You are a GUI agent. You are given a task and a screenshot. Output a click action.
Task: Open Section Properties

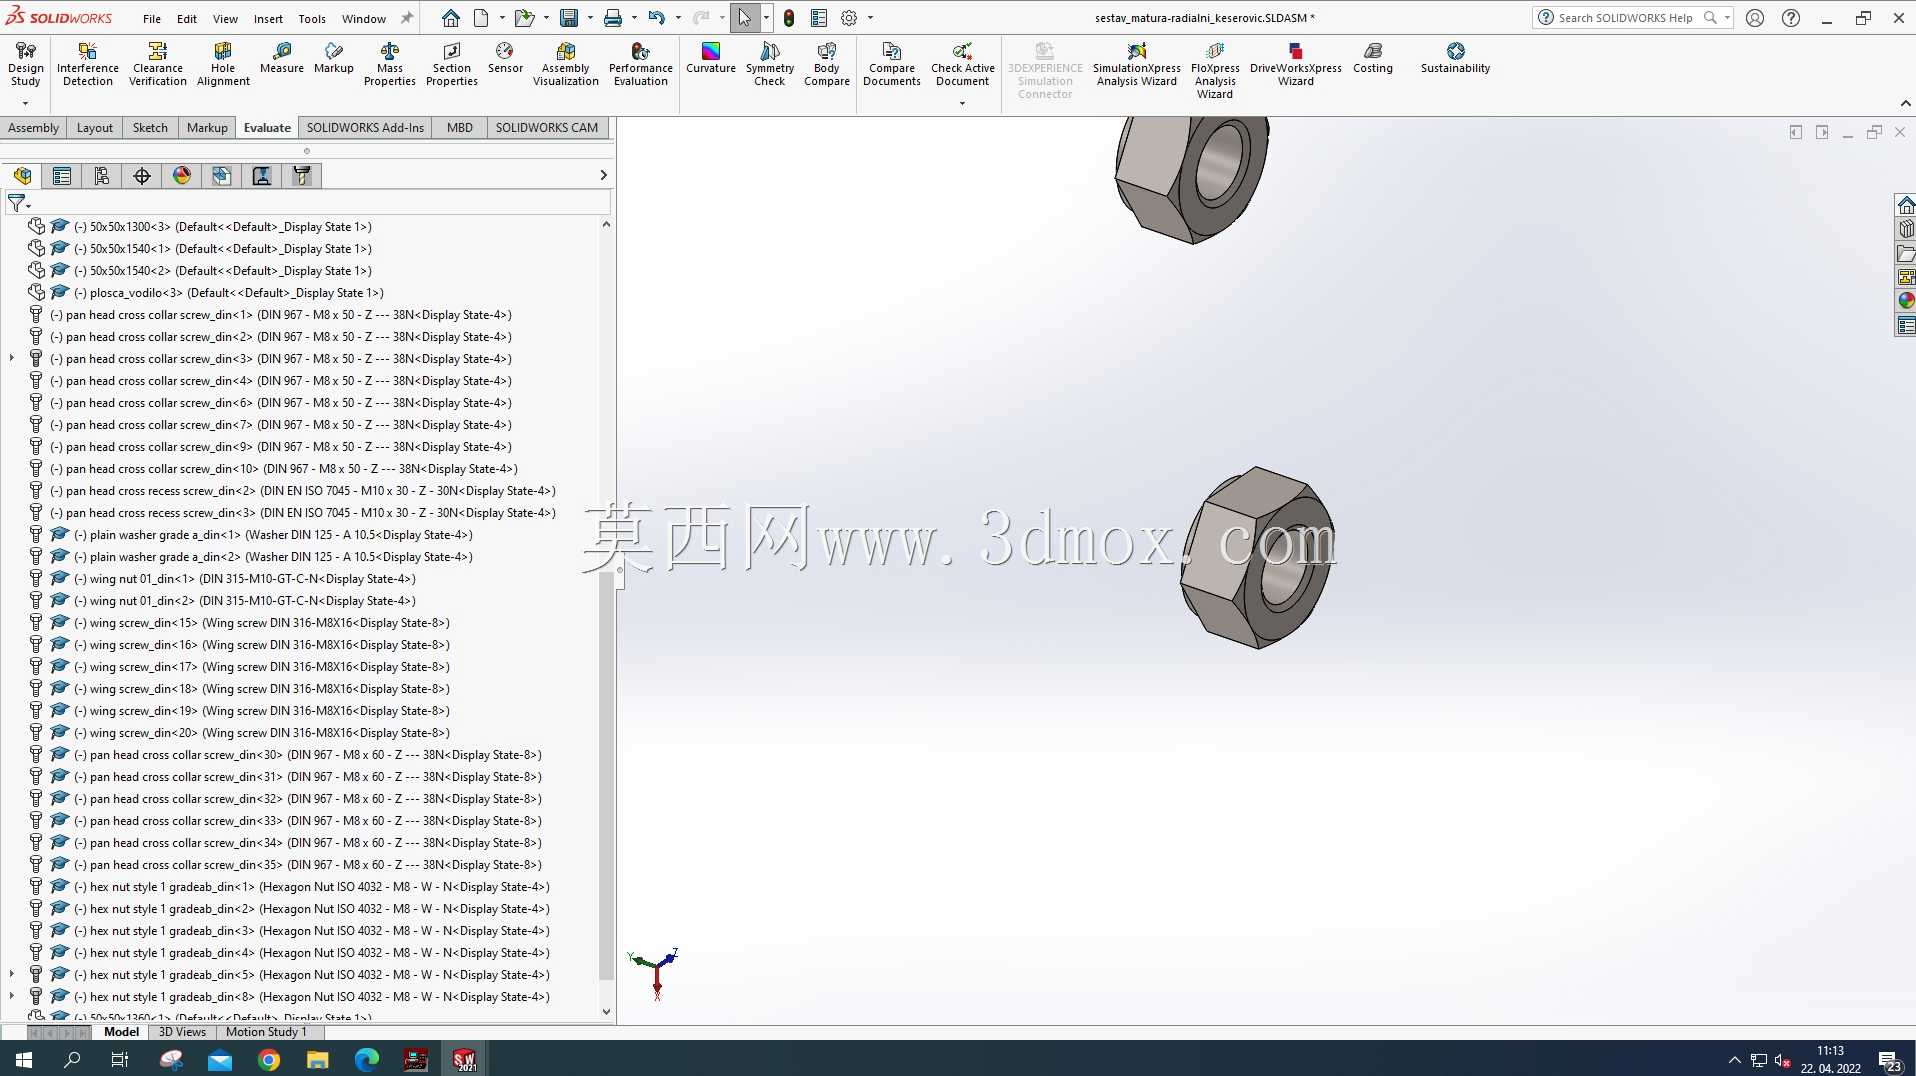452,65
